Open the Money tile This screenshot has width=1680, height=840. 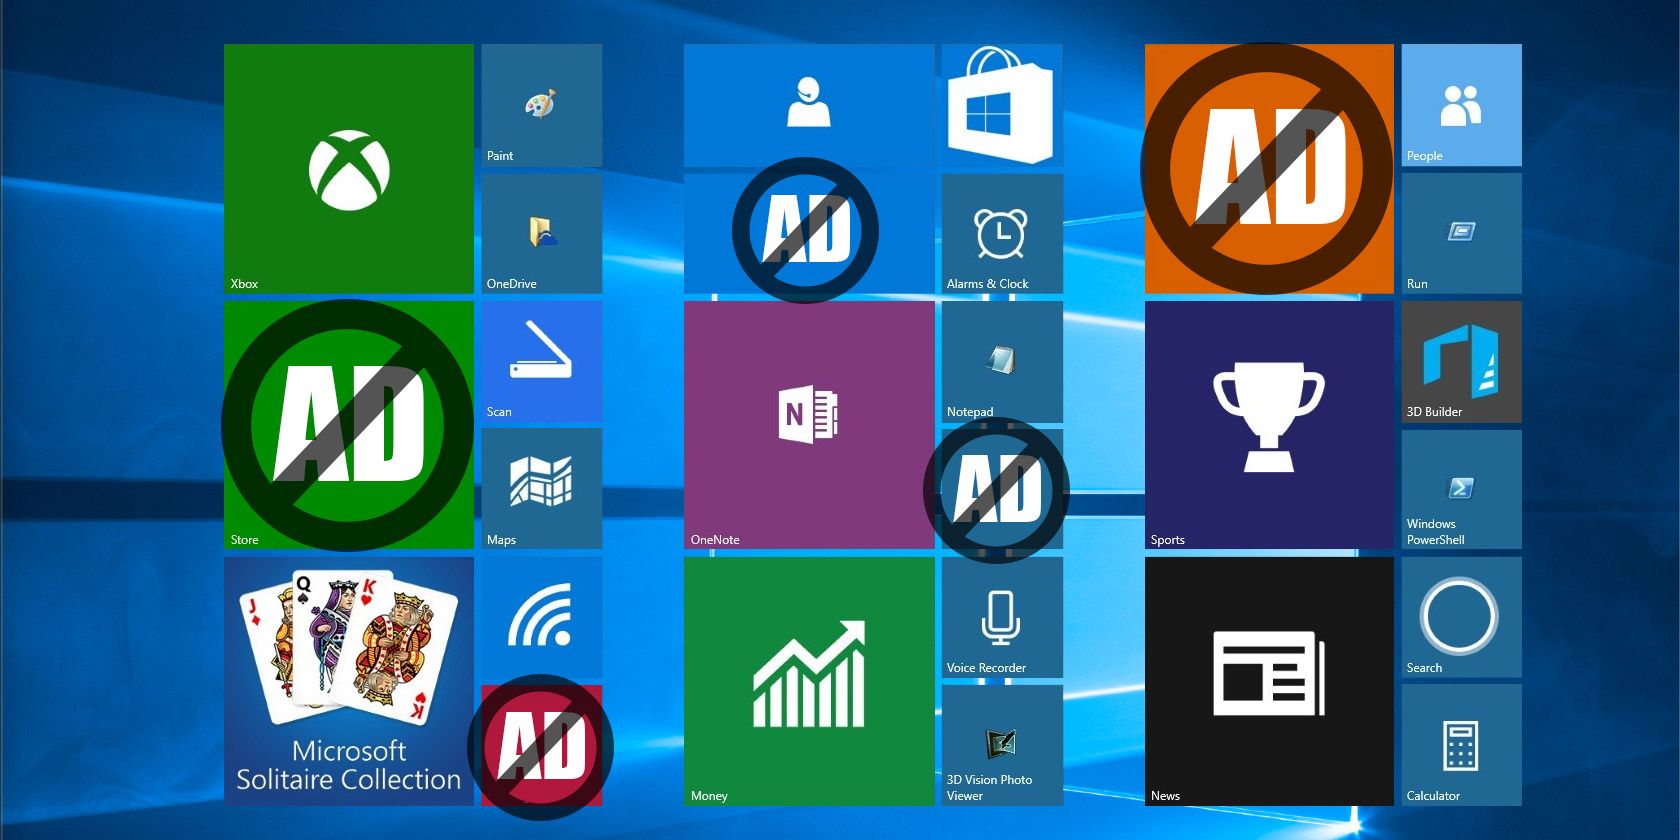[809, 681]
